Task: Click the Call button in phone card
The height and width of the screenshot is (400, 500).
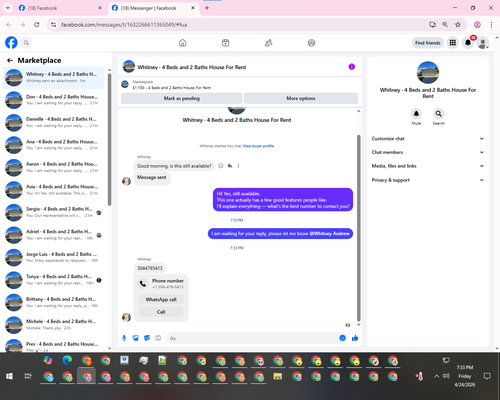Action: click(x=161, y=312)
